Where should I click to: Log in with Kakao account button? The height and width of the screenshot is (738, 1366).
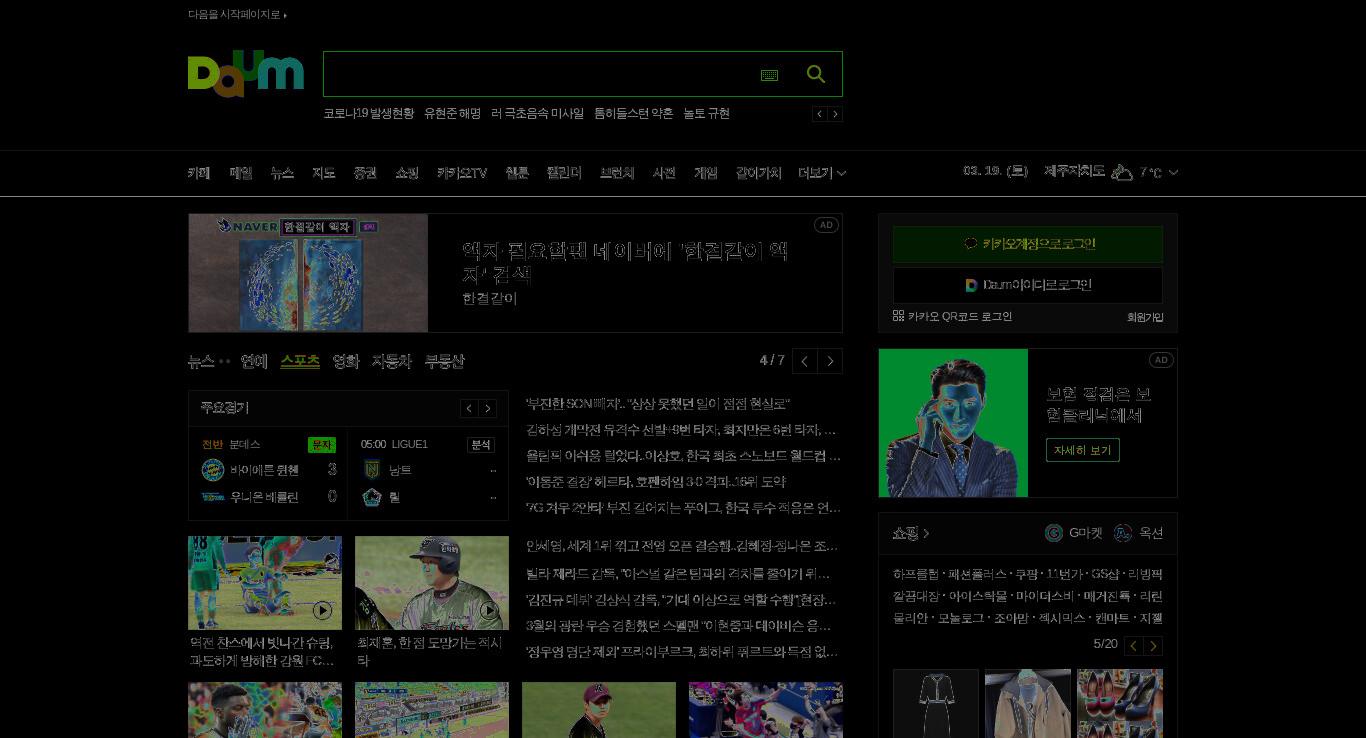(1028, 244)
